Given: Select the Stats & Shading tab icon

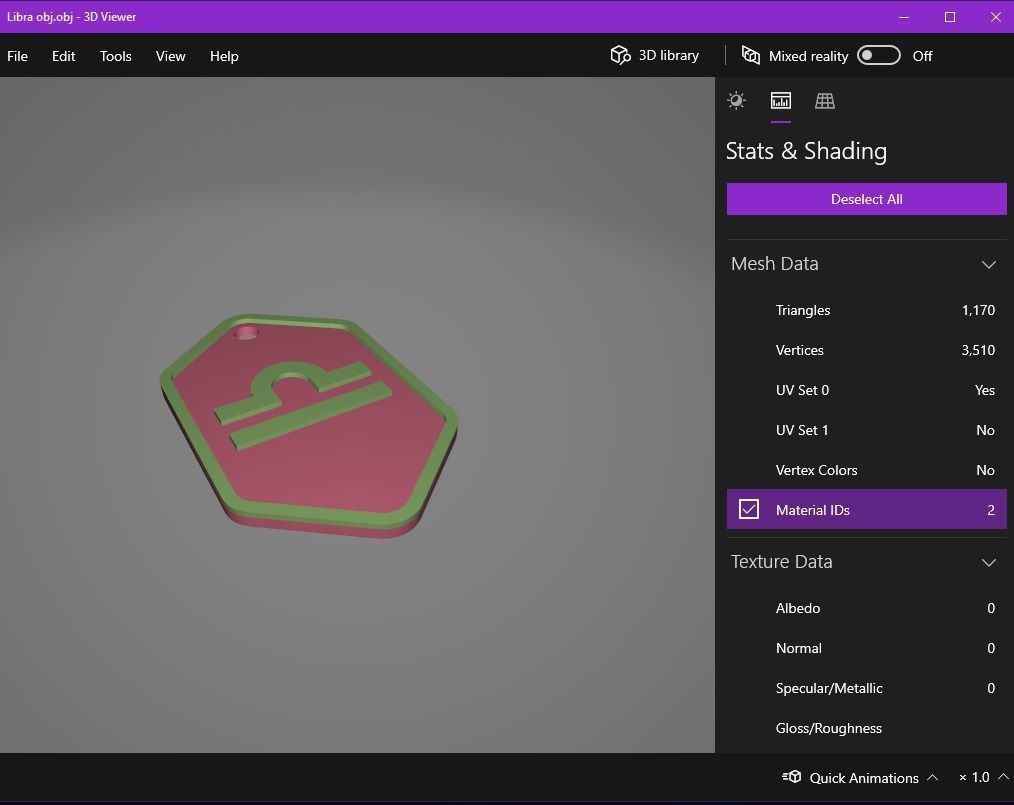Looking at the screenshot, I should [781, 101].
